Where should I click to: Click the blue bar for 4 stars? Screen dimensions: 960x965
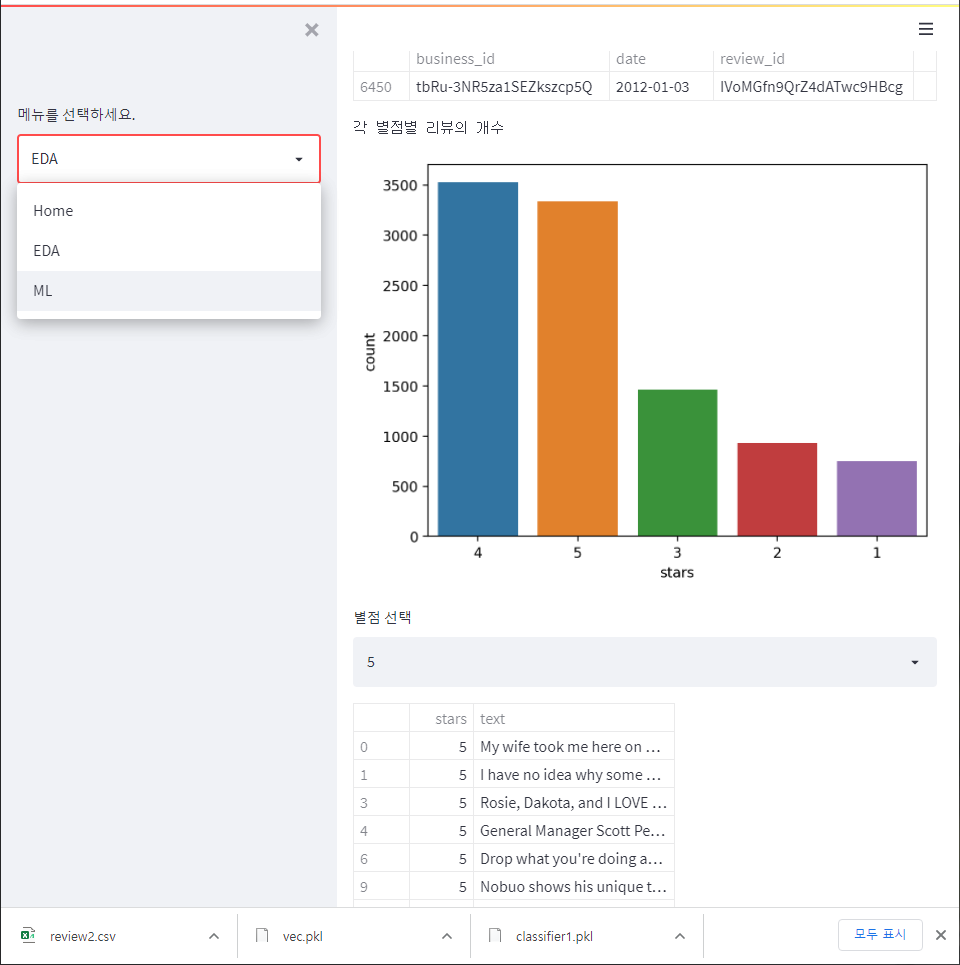pyautogui.click(x=478, y=359)
